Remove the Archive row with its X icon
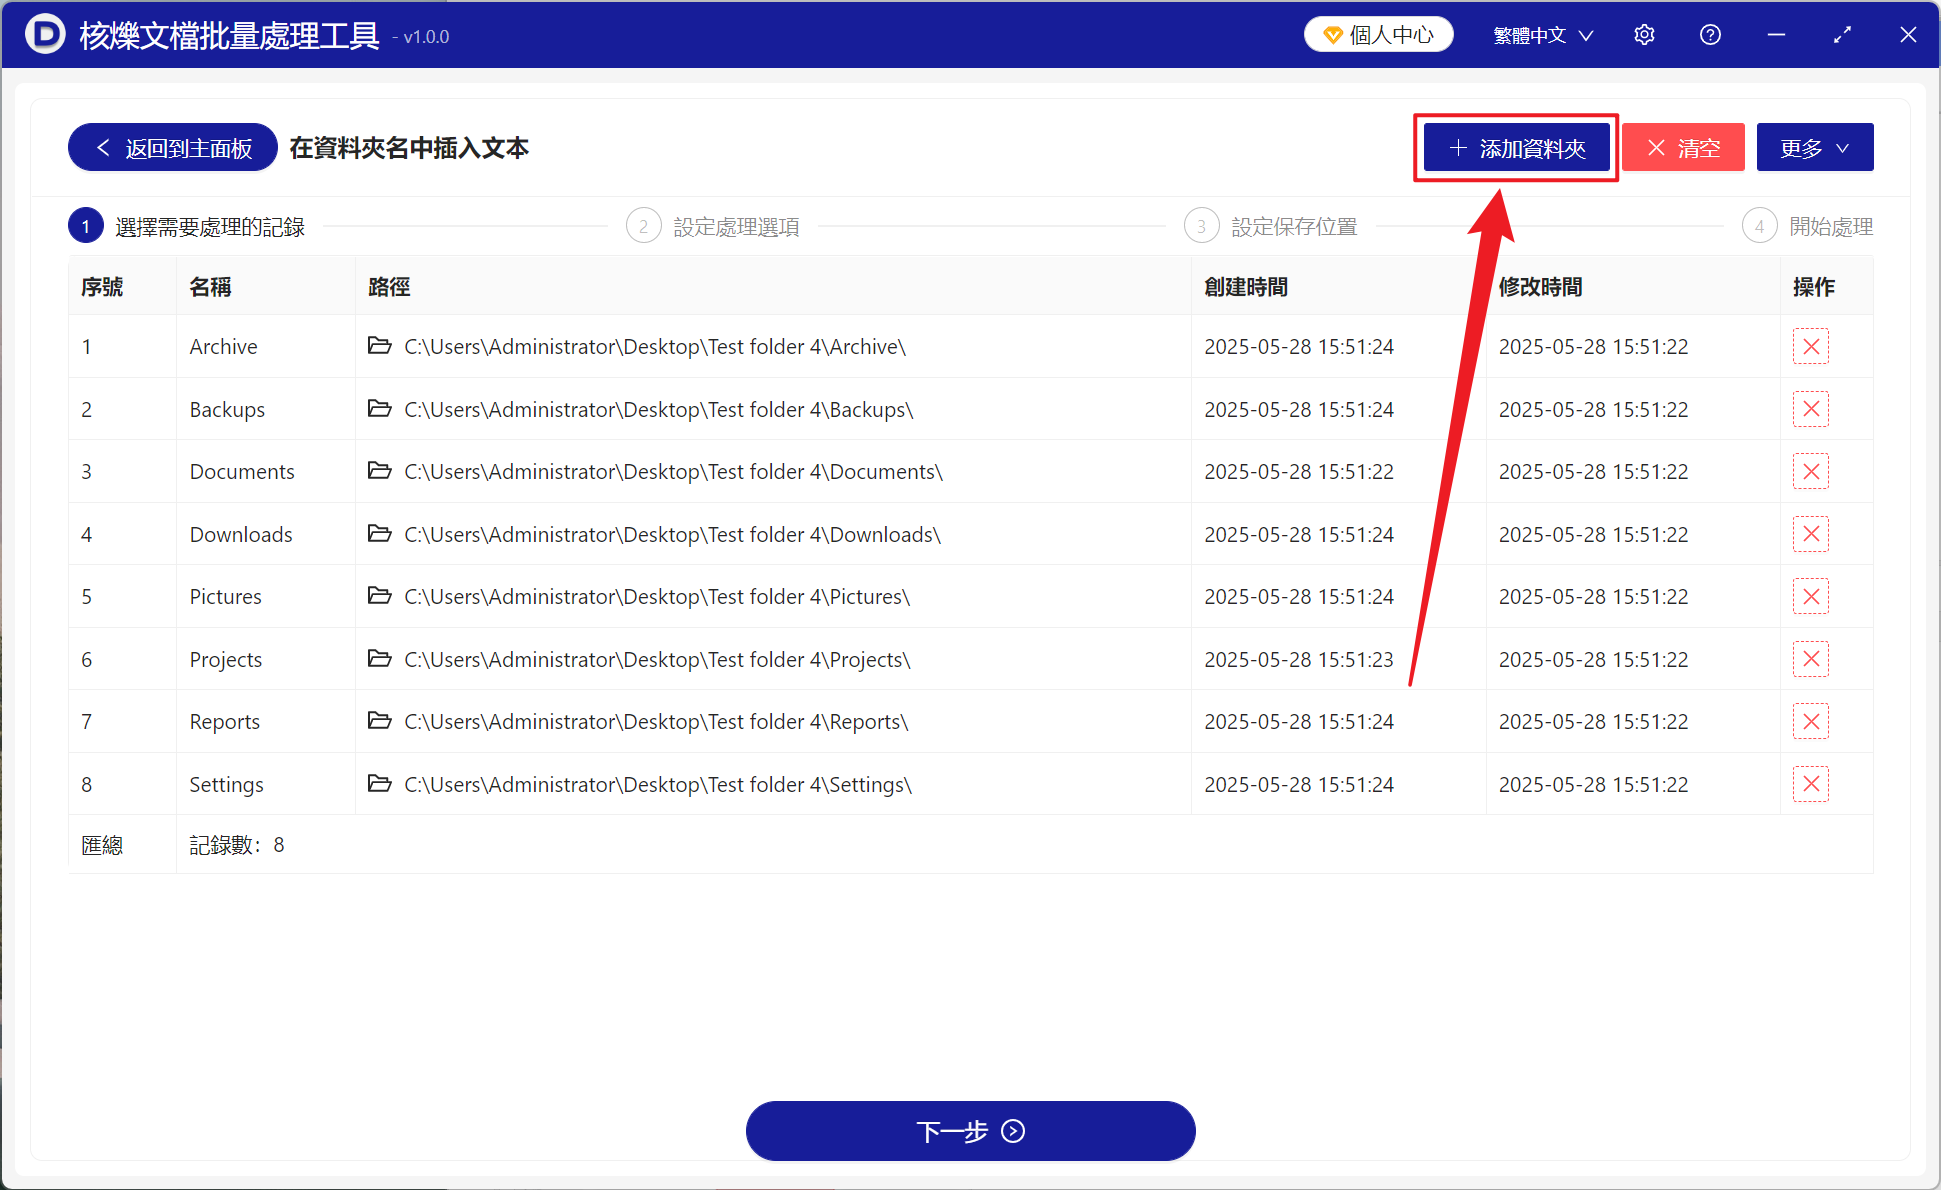The height and width of the screenshot is (1190, 1941). [x=1810, y=347]
